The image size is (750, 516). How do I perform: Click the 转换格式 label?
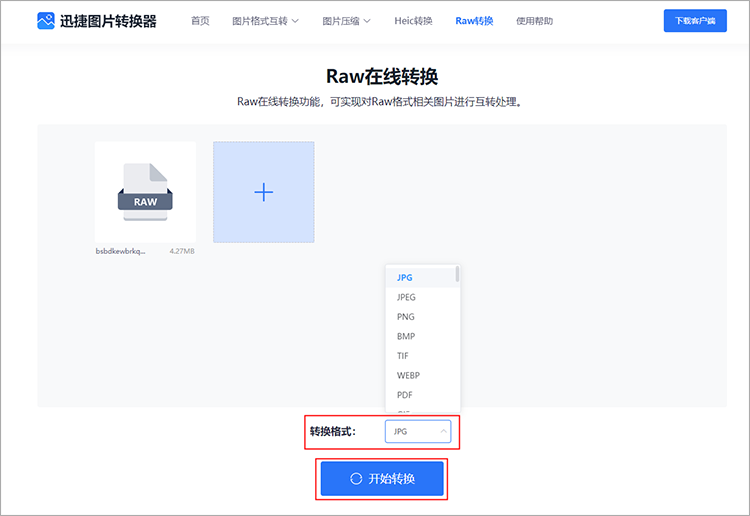click(x=333, y=431)
